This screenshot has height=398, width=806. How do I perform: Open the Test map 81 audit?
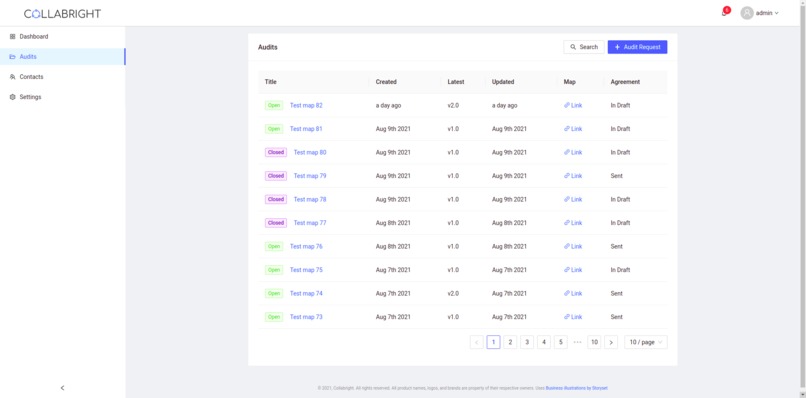[x=306, y=129]
